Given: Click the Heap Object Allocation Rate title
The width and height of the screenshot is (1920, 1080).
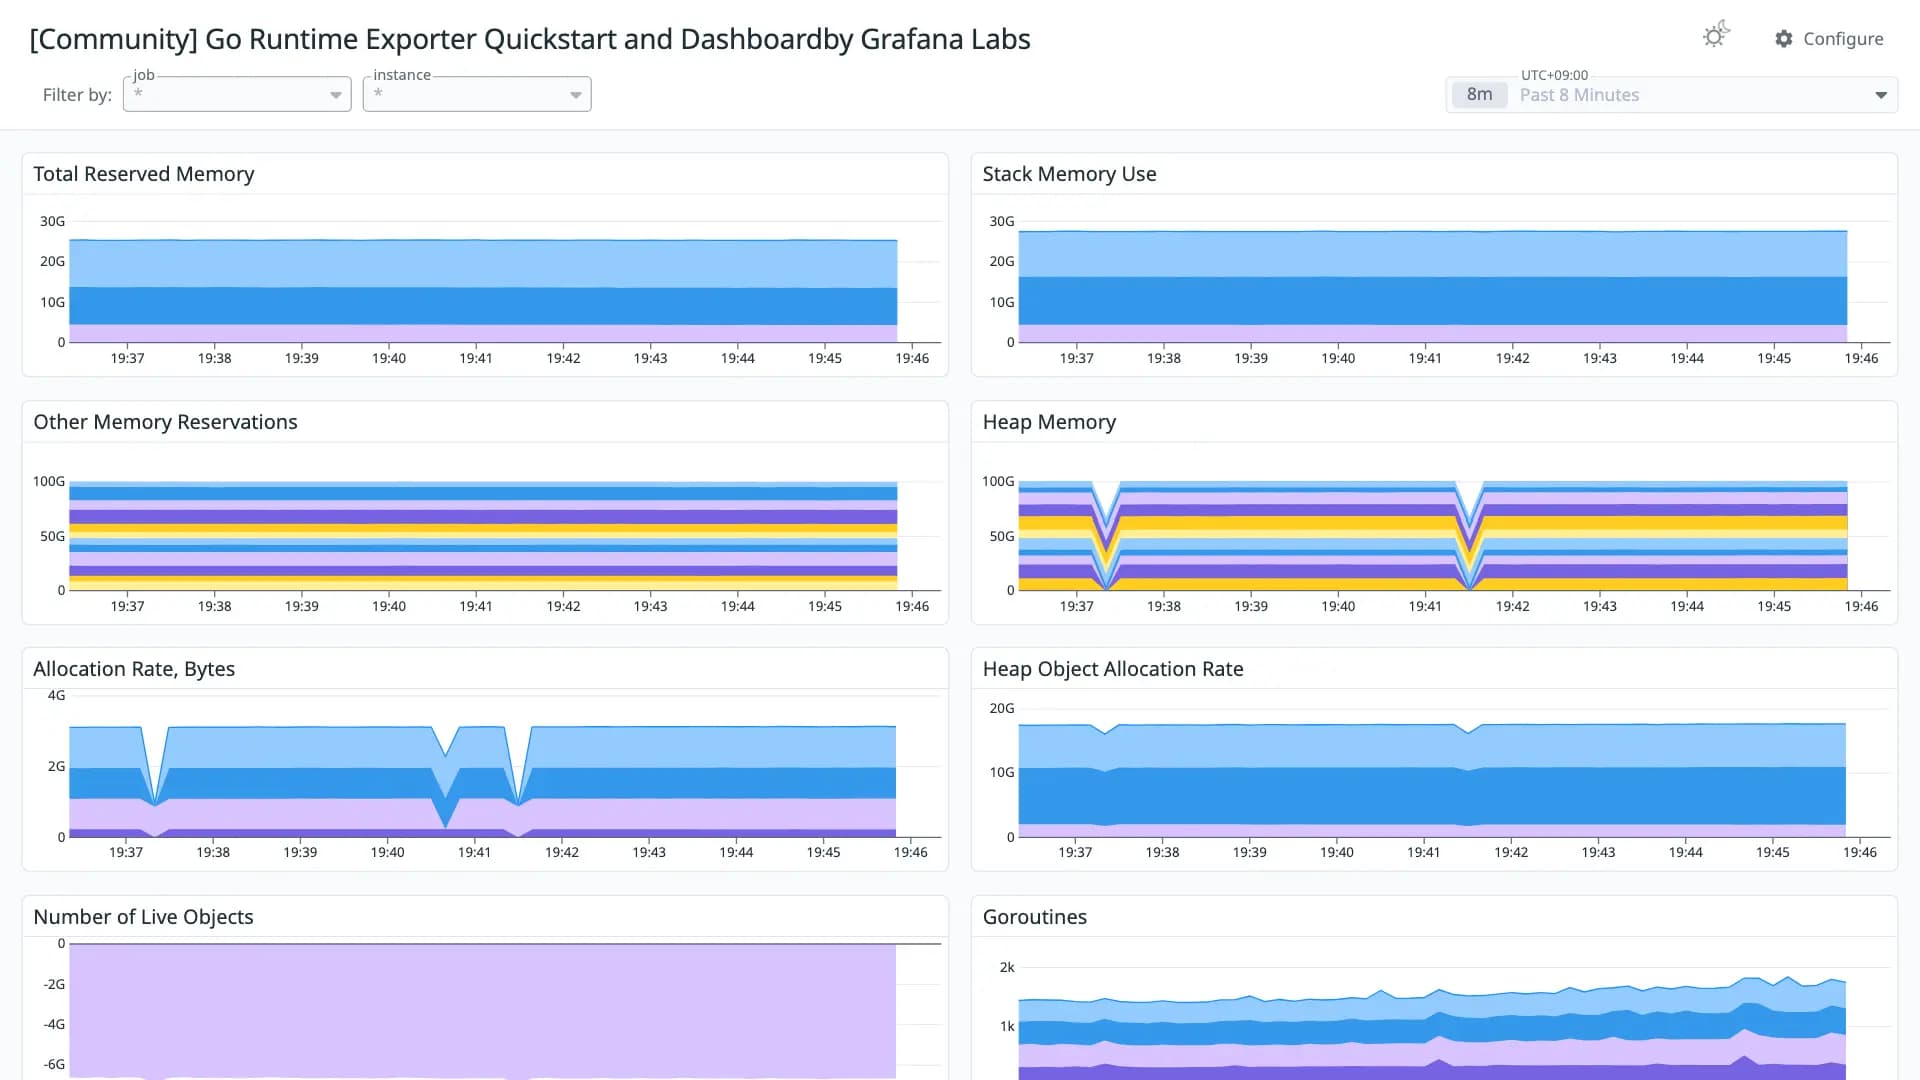Looking at the screenshot, I should click(x=1113, y=669).
